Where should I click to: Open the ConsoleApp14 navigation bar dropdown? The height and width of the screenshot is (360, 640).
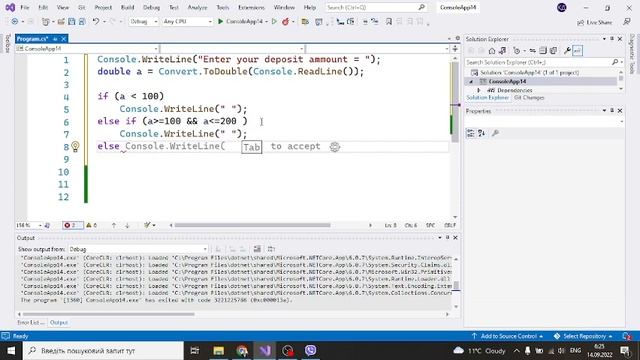pyautogui.click(x=87, y=49)
